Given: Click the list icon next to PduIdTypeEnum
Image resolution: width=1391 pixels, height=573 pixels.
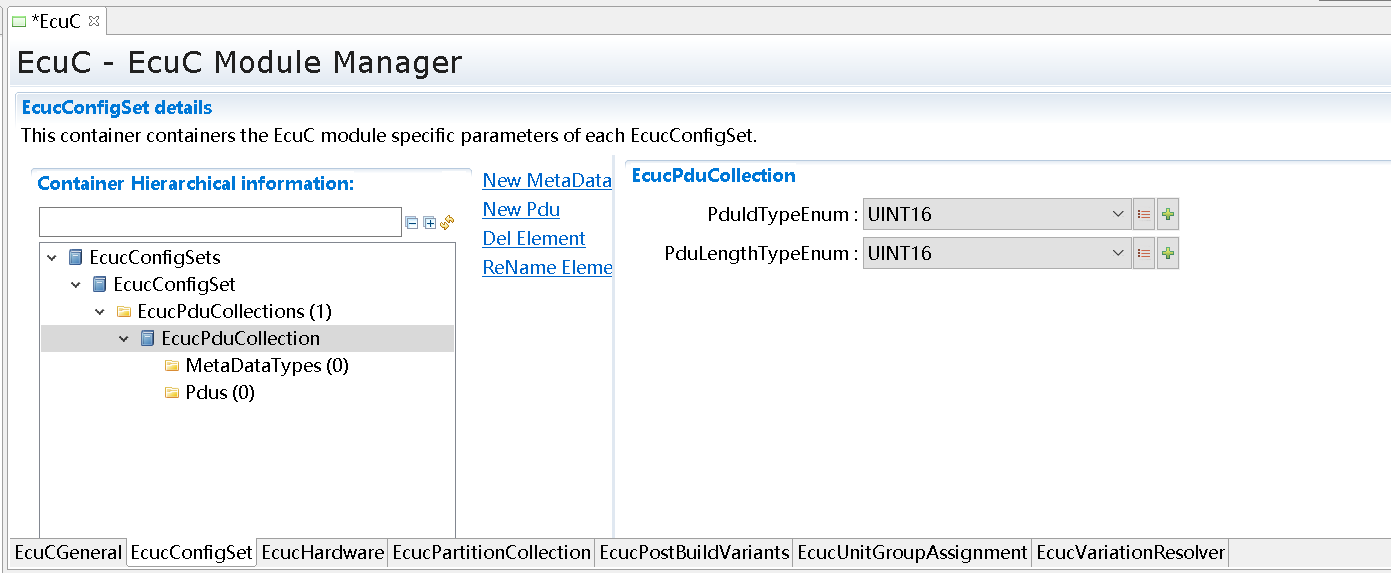Looking at the screenshot, I should pos(1144,214).
